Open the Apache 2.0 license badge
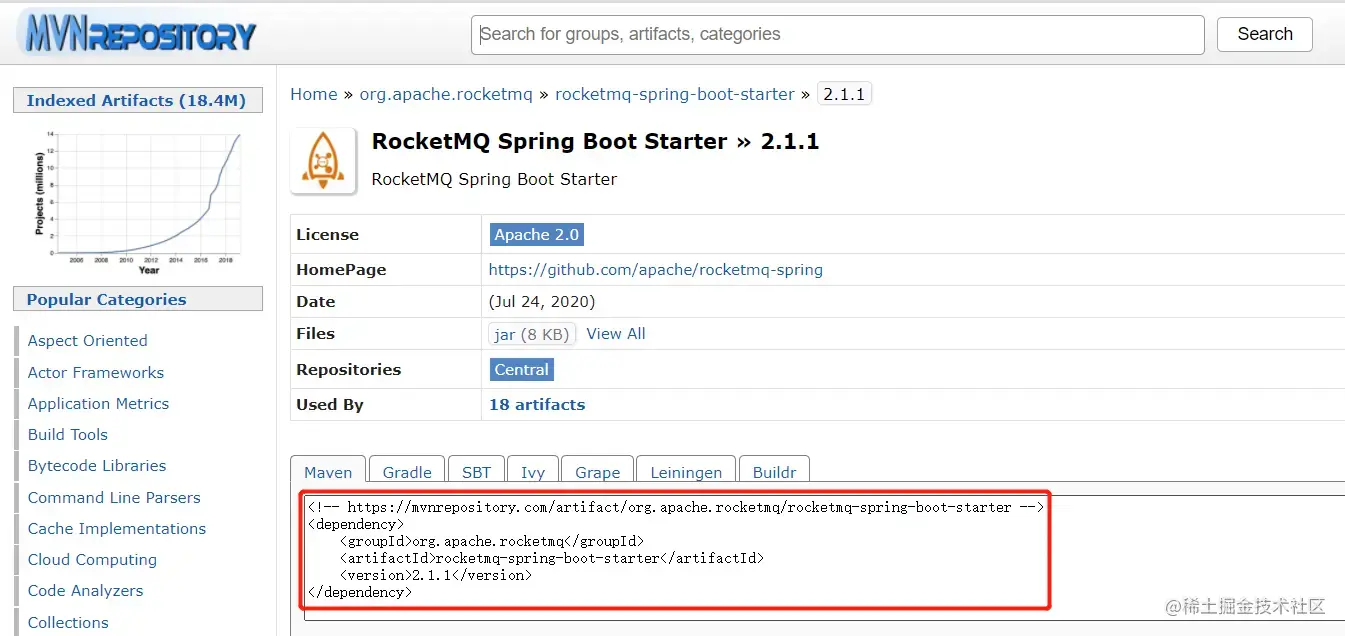 coord(536,234)
